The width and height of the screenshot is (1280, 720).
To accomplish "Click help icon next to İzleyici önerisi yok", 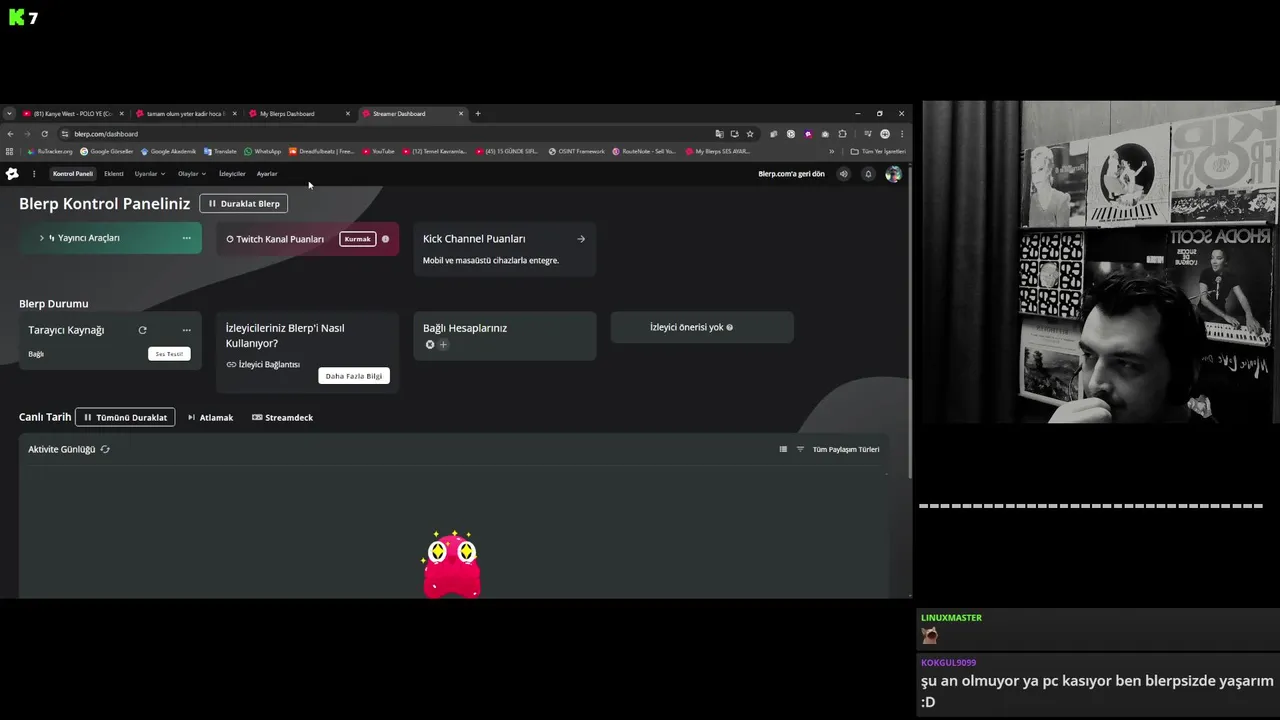I will (729, 327).
